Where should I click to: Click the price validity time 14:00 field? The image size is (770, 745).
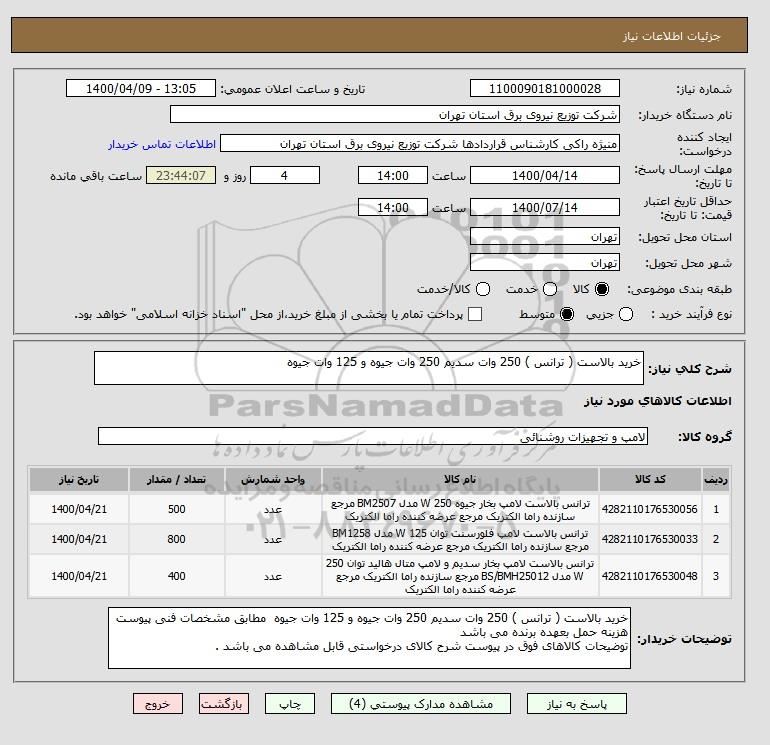(x=393, y=207)
